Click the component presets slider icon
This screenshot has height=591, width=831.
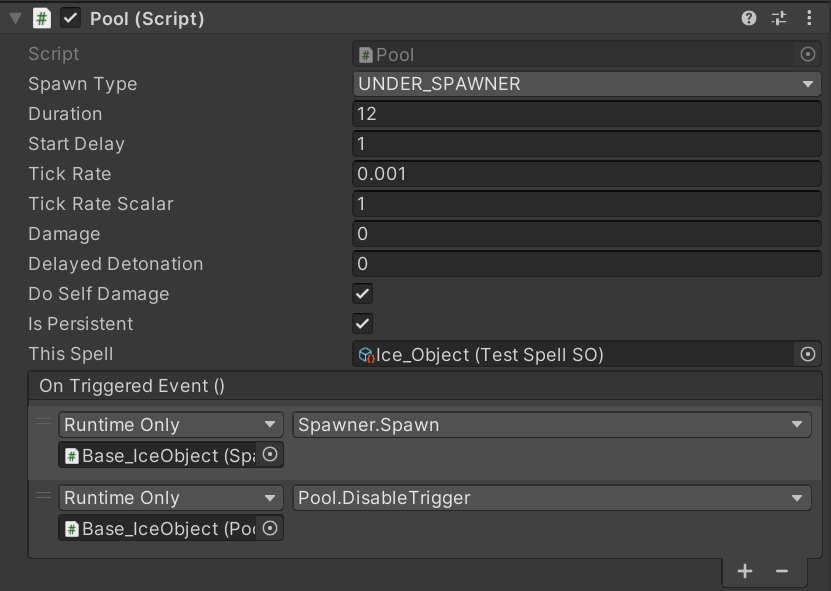[x=779, y=18]
